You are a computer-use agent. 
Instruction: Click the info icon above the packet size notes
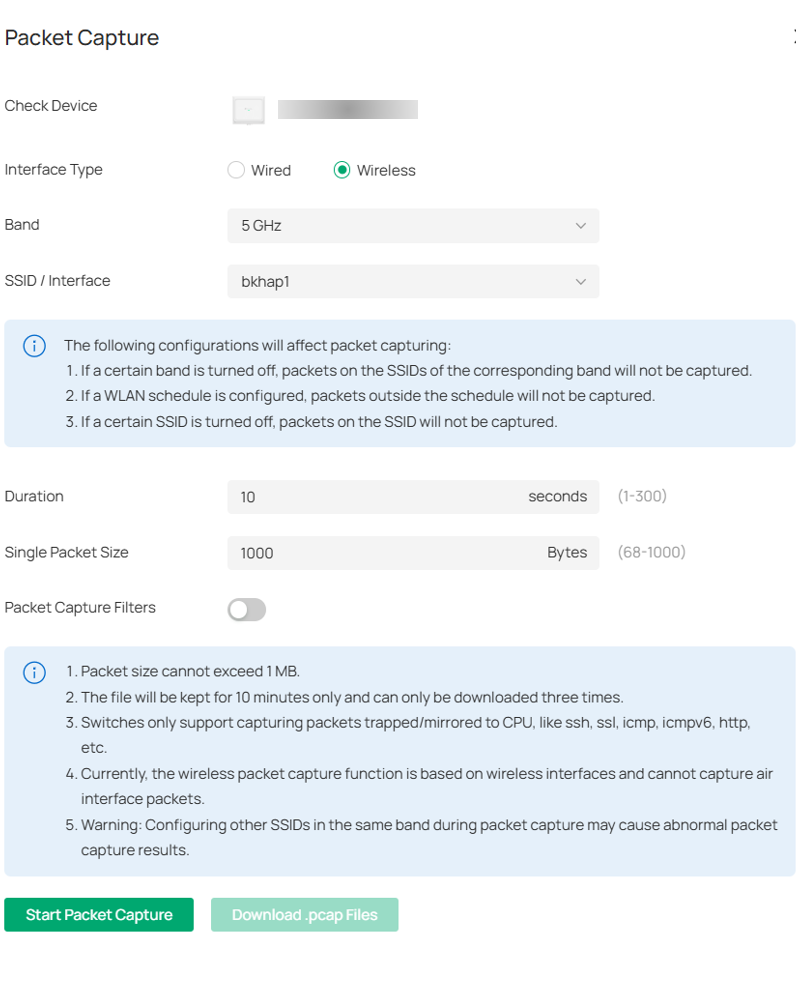[x=34, y=673]
